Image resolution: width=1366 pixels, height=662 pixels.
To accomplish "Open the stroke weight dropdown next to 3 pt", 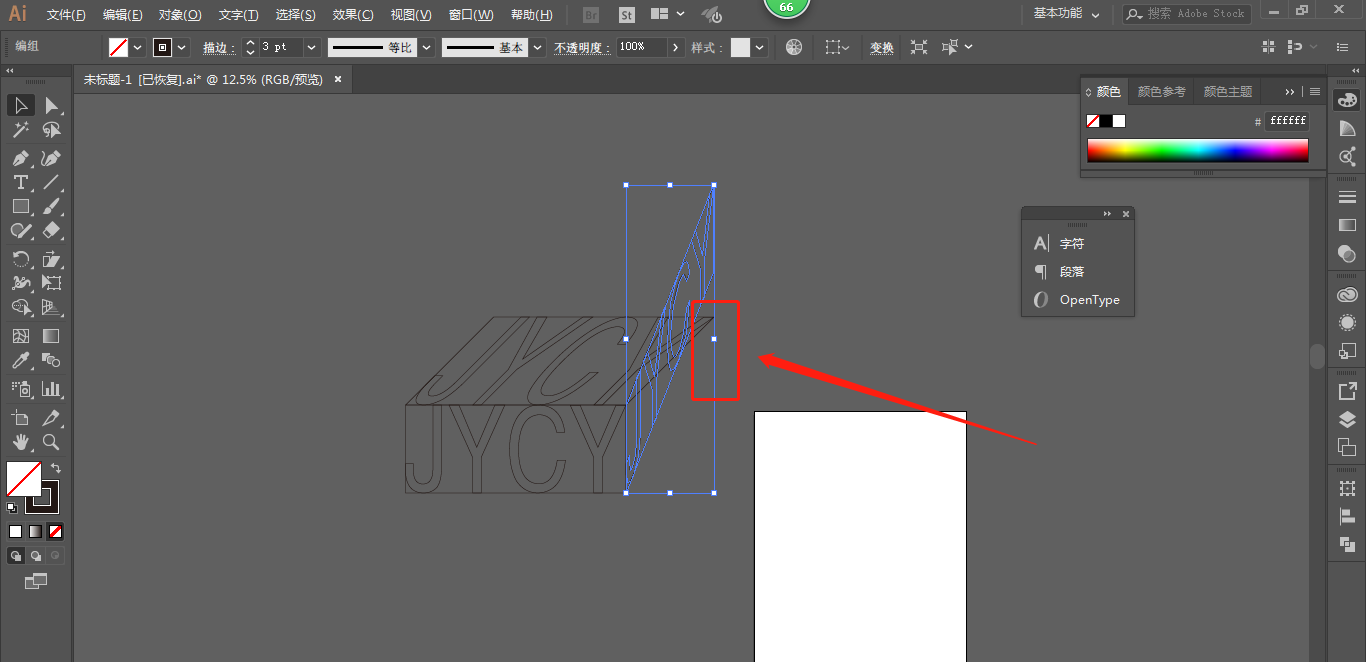I will click(311, 47).
